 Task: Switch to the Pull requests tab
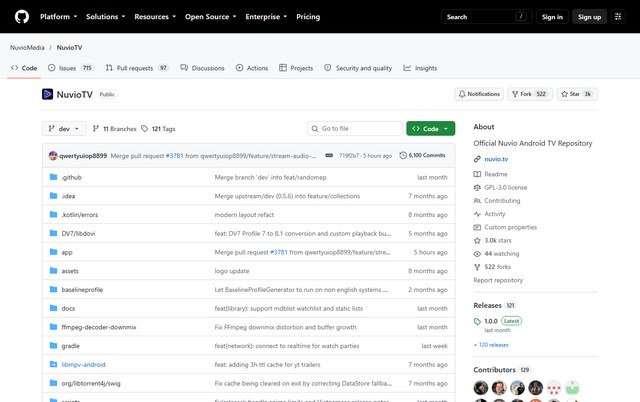(x=137, y=68)
